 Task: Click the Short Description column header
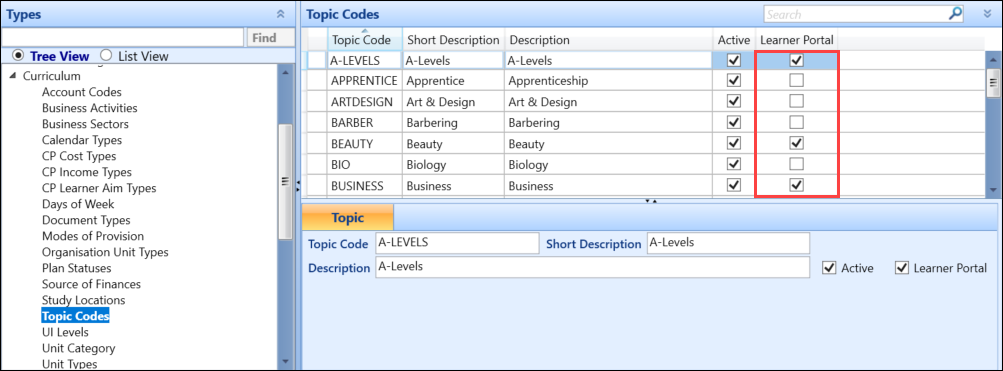tap(453, 40)
